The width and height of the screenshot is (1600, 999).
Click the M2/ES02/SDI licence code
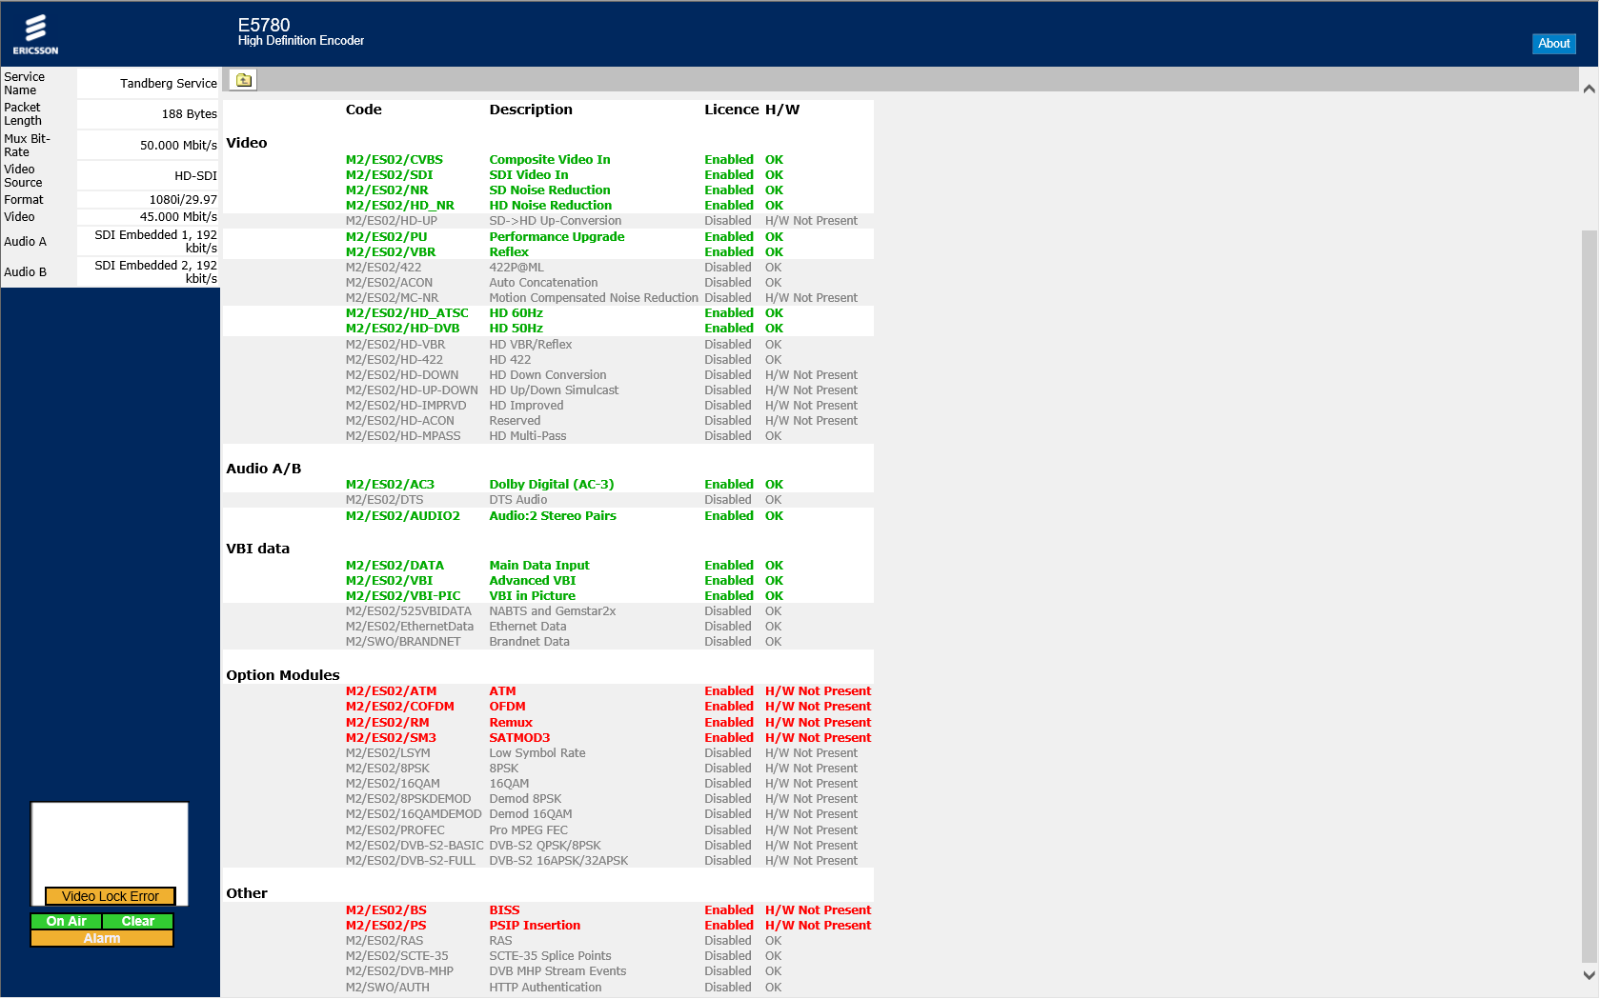click(389, 175)
